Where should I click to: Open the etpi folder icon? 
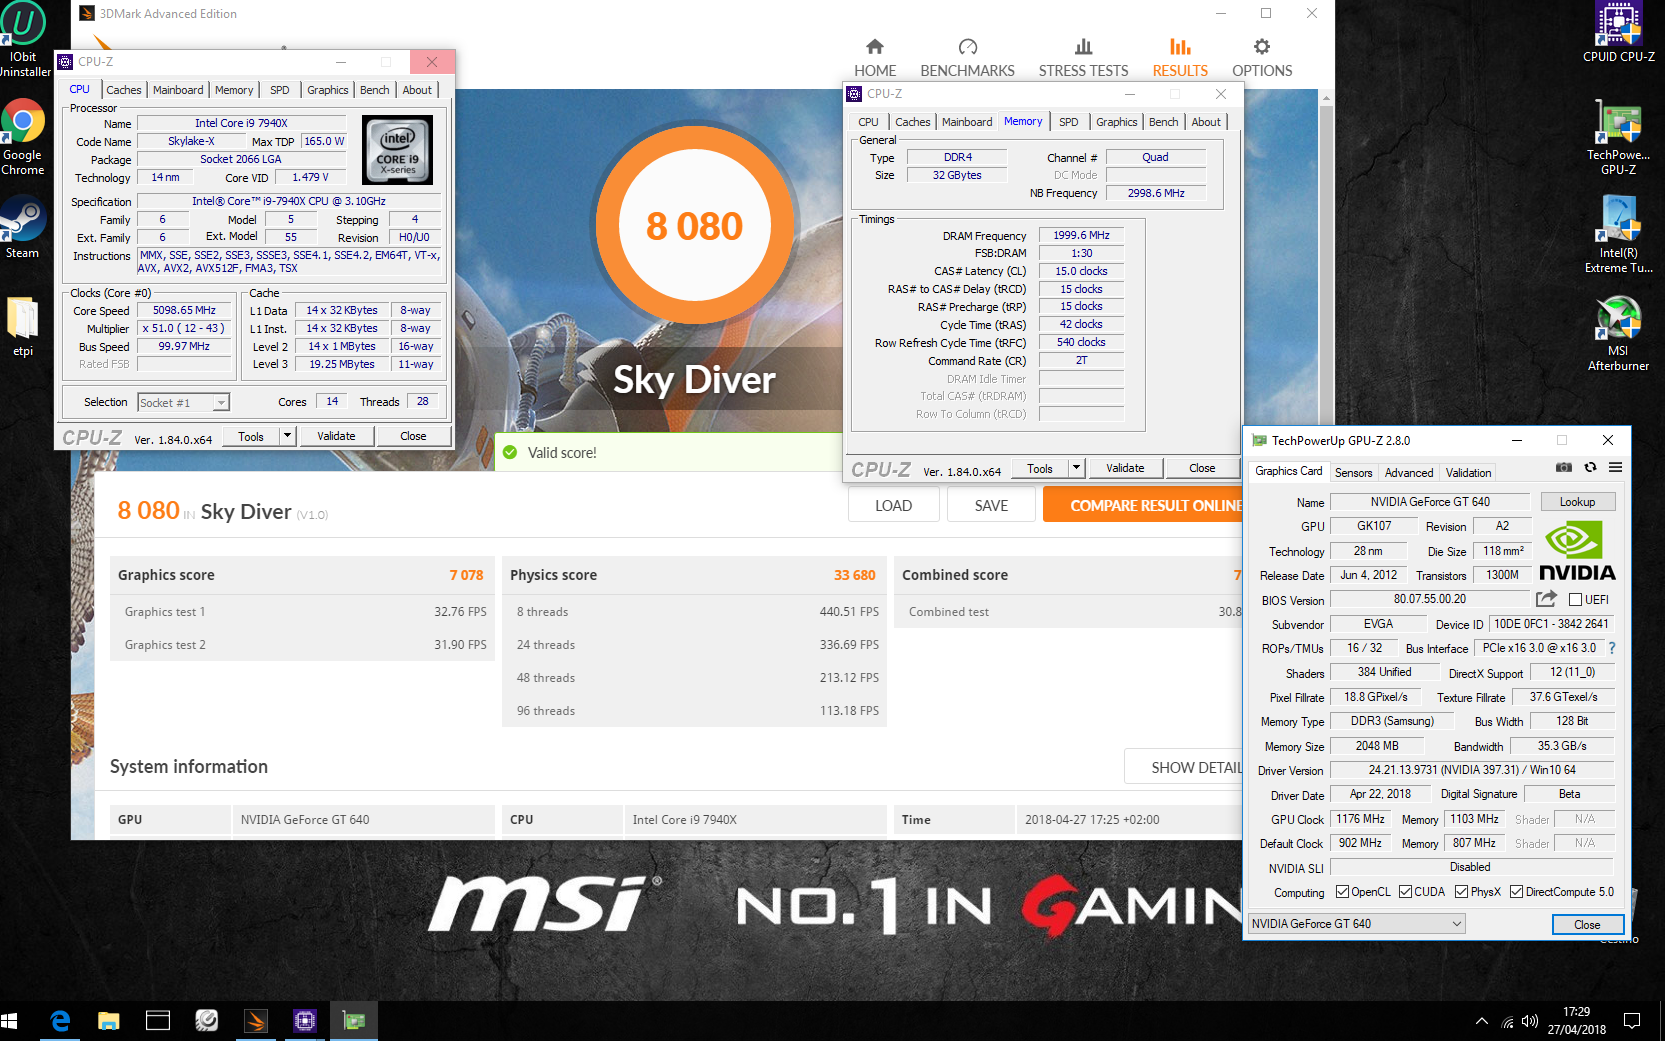(x=23, y=326)
